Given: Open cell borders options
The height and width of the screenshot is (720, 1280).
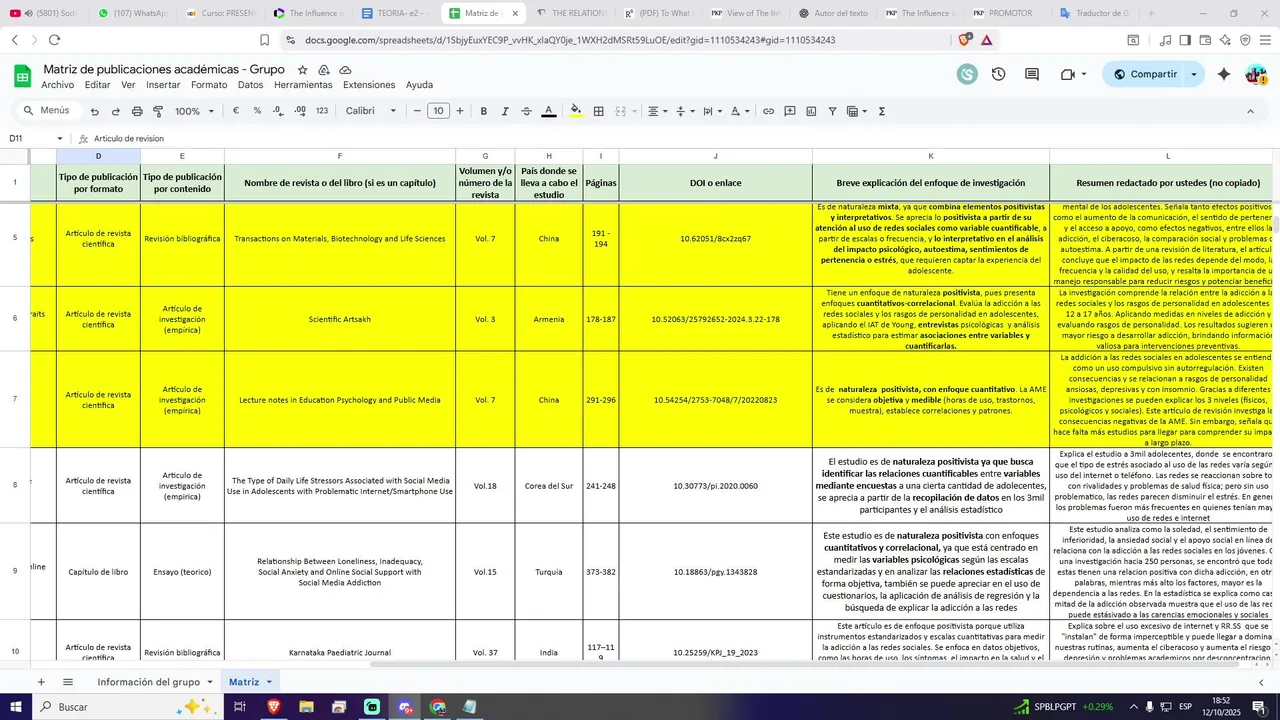Looking at the screenshot, I should click(598, 111).
